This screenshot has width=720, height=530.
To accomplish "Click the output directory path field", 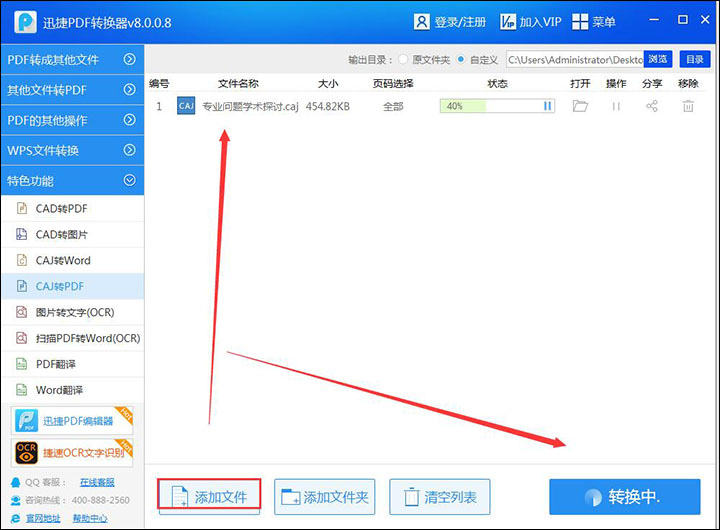I will pyautogui.click(x=574, y=60).
